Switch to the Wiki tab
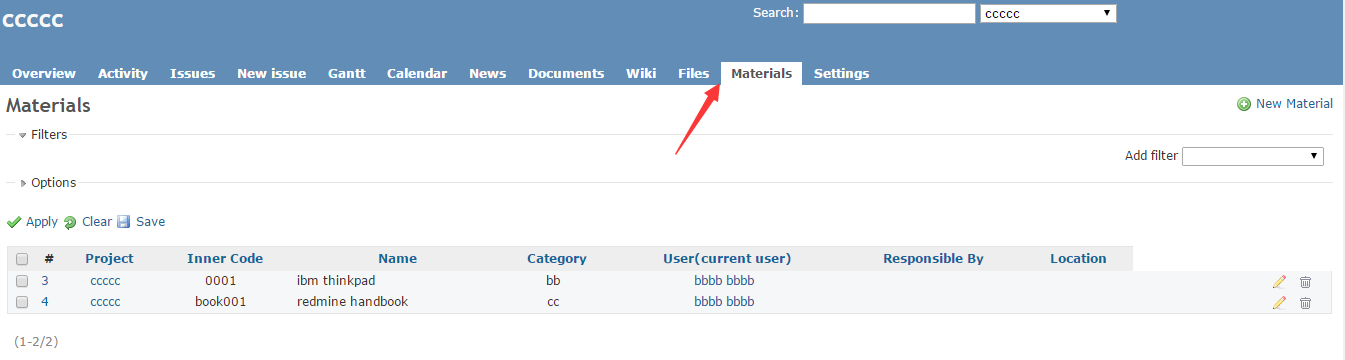The height and width of the screenshot is (360, 1345). [x=641, y=73]
